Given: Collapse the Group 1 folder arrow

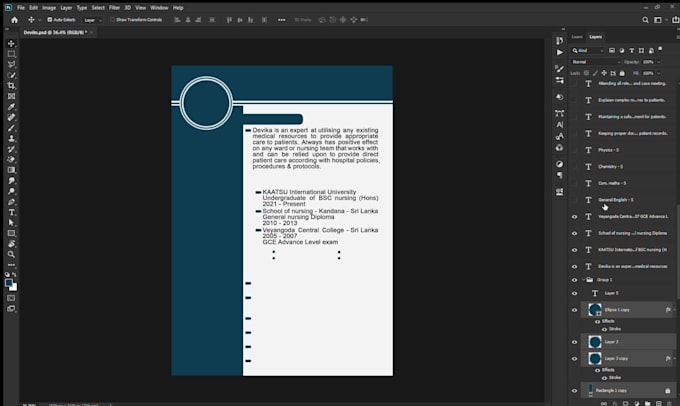Looking at the screenshot, I should pyautogui.click(x=583, y=280).
